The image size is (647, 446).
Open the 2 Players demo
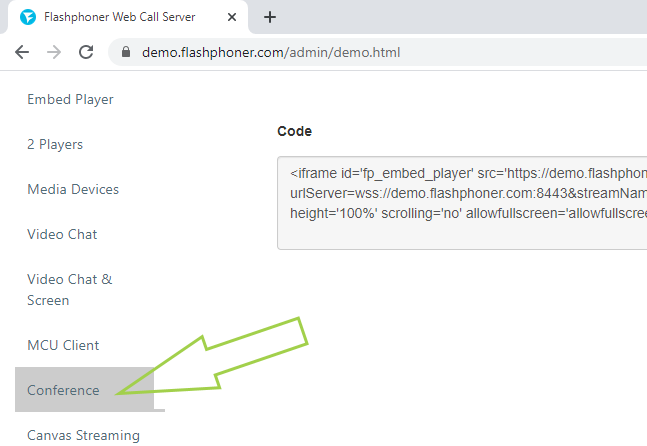55,144
